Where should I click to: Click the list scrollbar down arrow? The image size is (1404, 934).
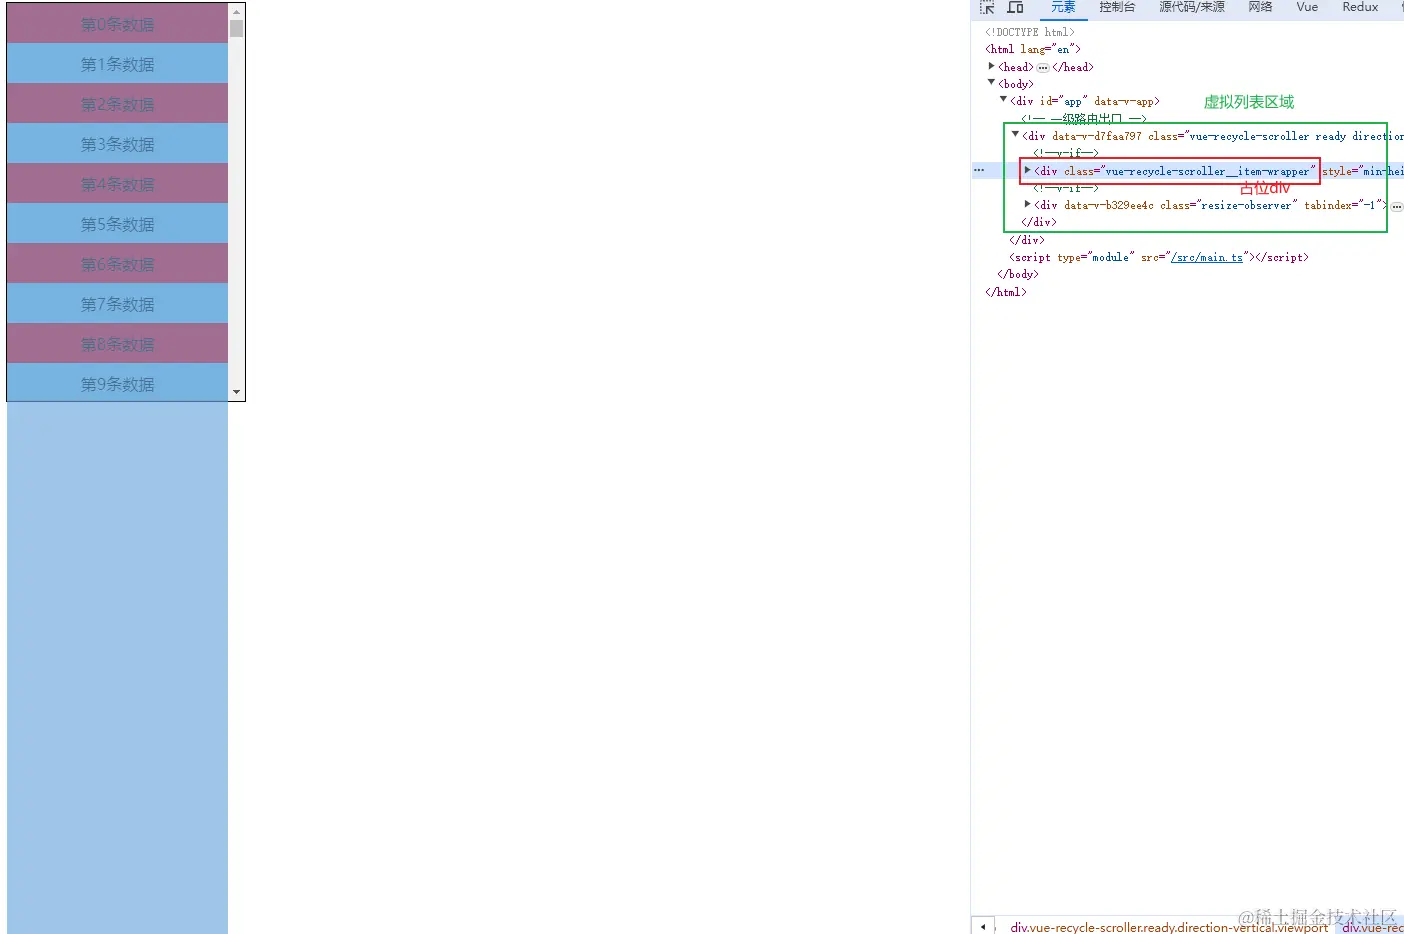click(x=237, y=392)
